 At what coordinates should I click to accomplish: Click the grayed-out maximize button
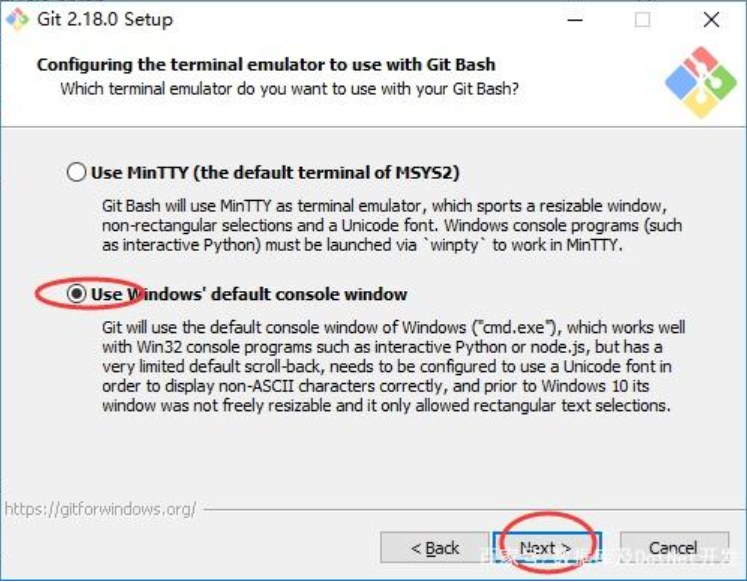point(642,20)
